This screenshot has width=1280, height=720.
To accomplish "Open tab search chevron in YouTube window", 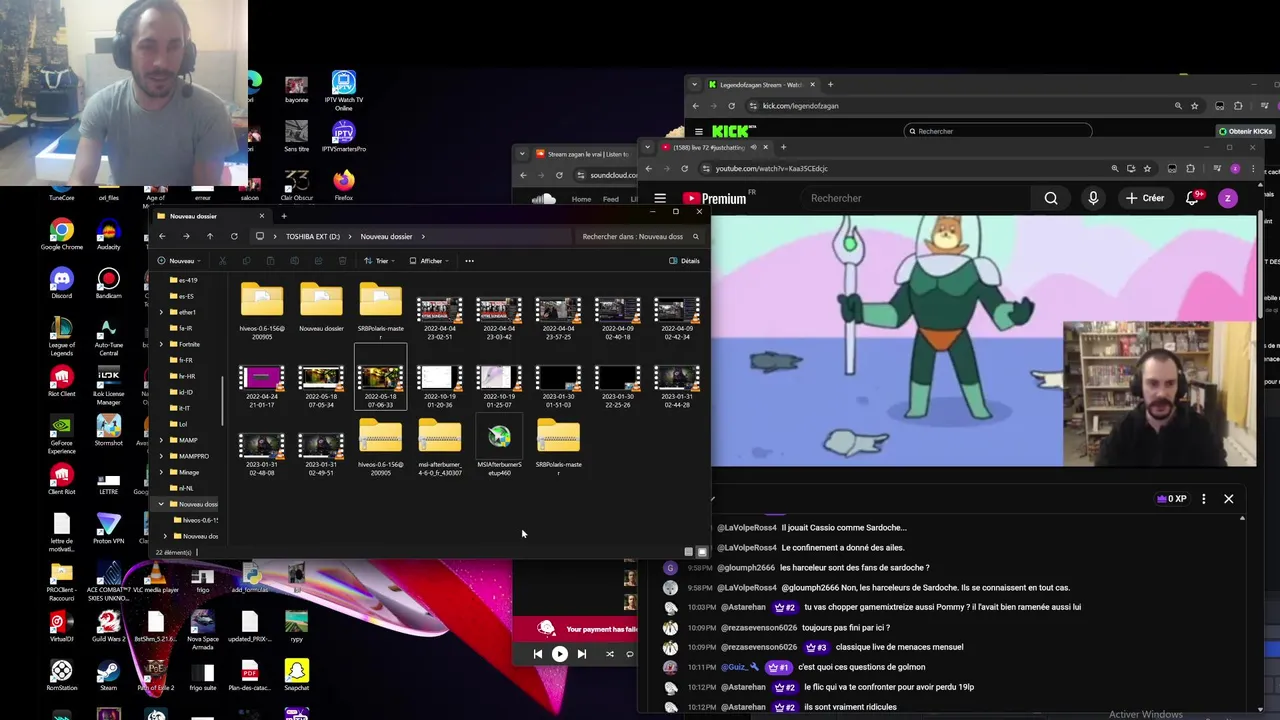I will pyautogui.click(x=647, y=147).
